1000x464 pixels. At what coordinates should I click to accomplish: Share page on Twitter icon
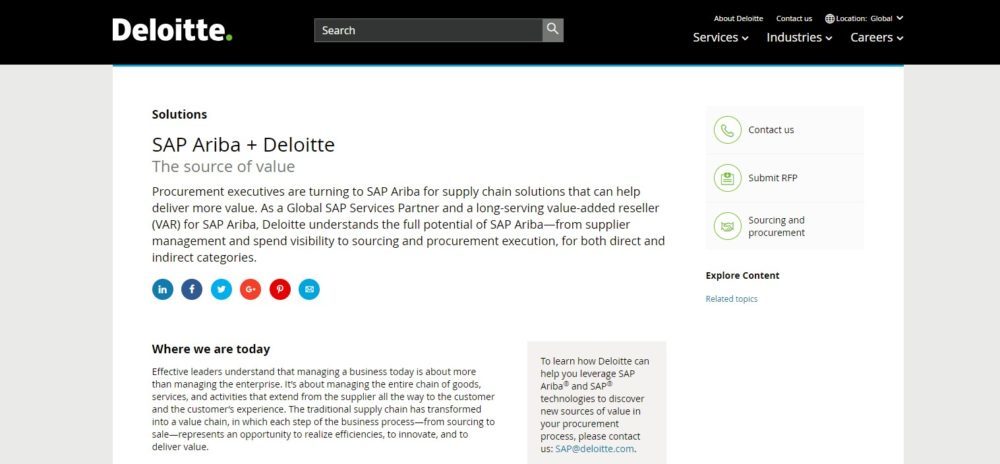(x=221, y=289)
